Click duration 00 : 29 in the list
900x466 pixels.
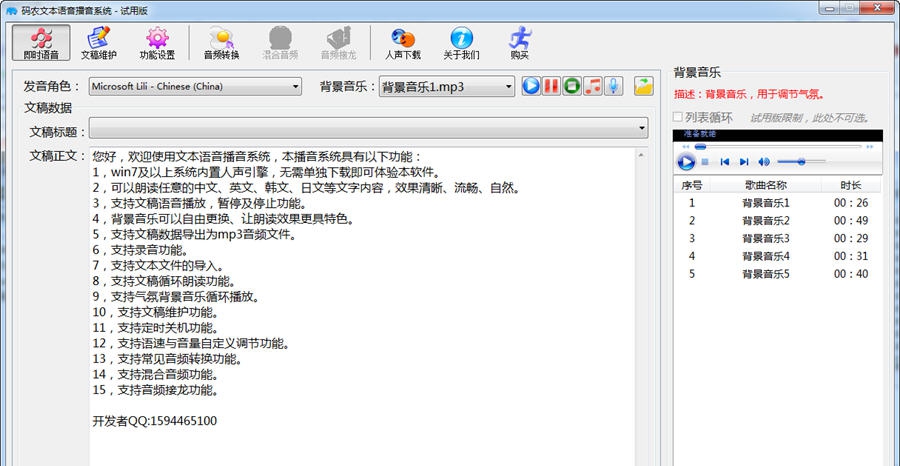pyautogui.click(x=851, y=238)
